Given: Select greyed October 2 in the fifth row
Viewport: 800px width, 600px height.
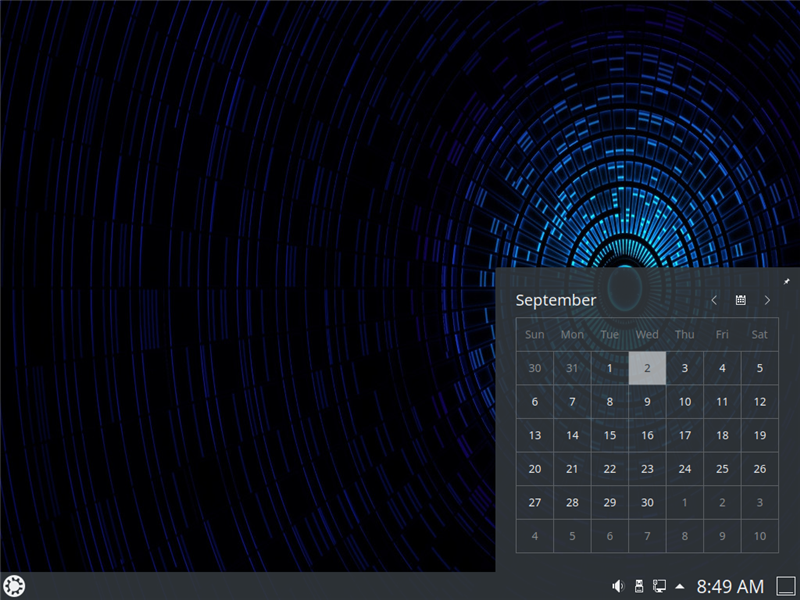Looking at the screenshot, I should 722,503.
